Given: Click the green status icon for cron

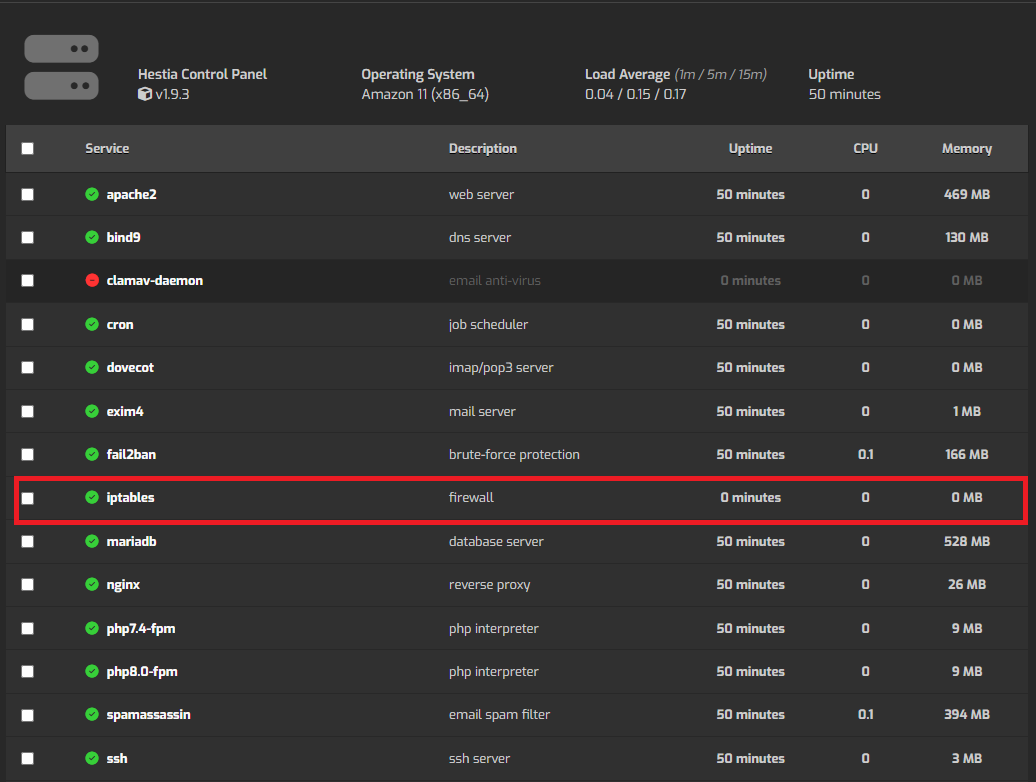Looking at the screenshot, I should click(92, 324).
